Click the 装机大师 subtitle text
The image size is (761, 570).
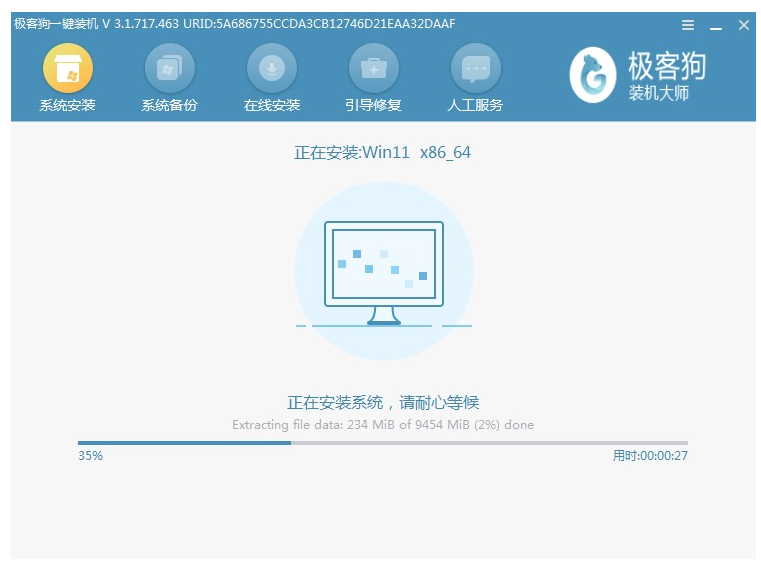coord(659,93)
